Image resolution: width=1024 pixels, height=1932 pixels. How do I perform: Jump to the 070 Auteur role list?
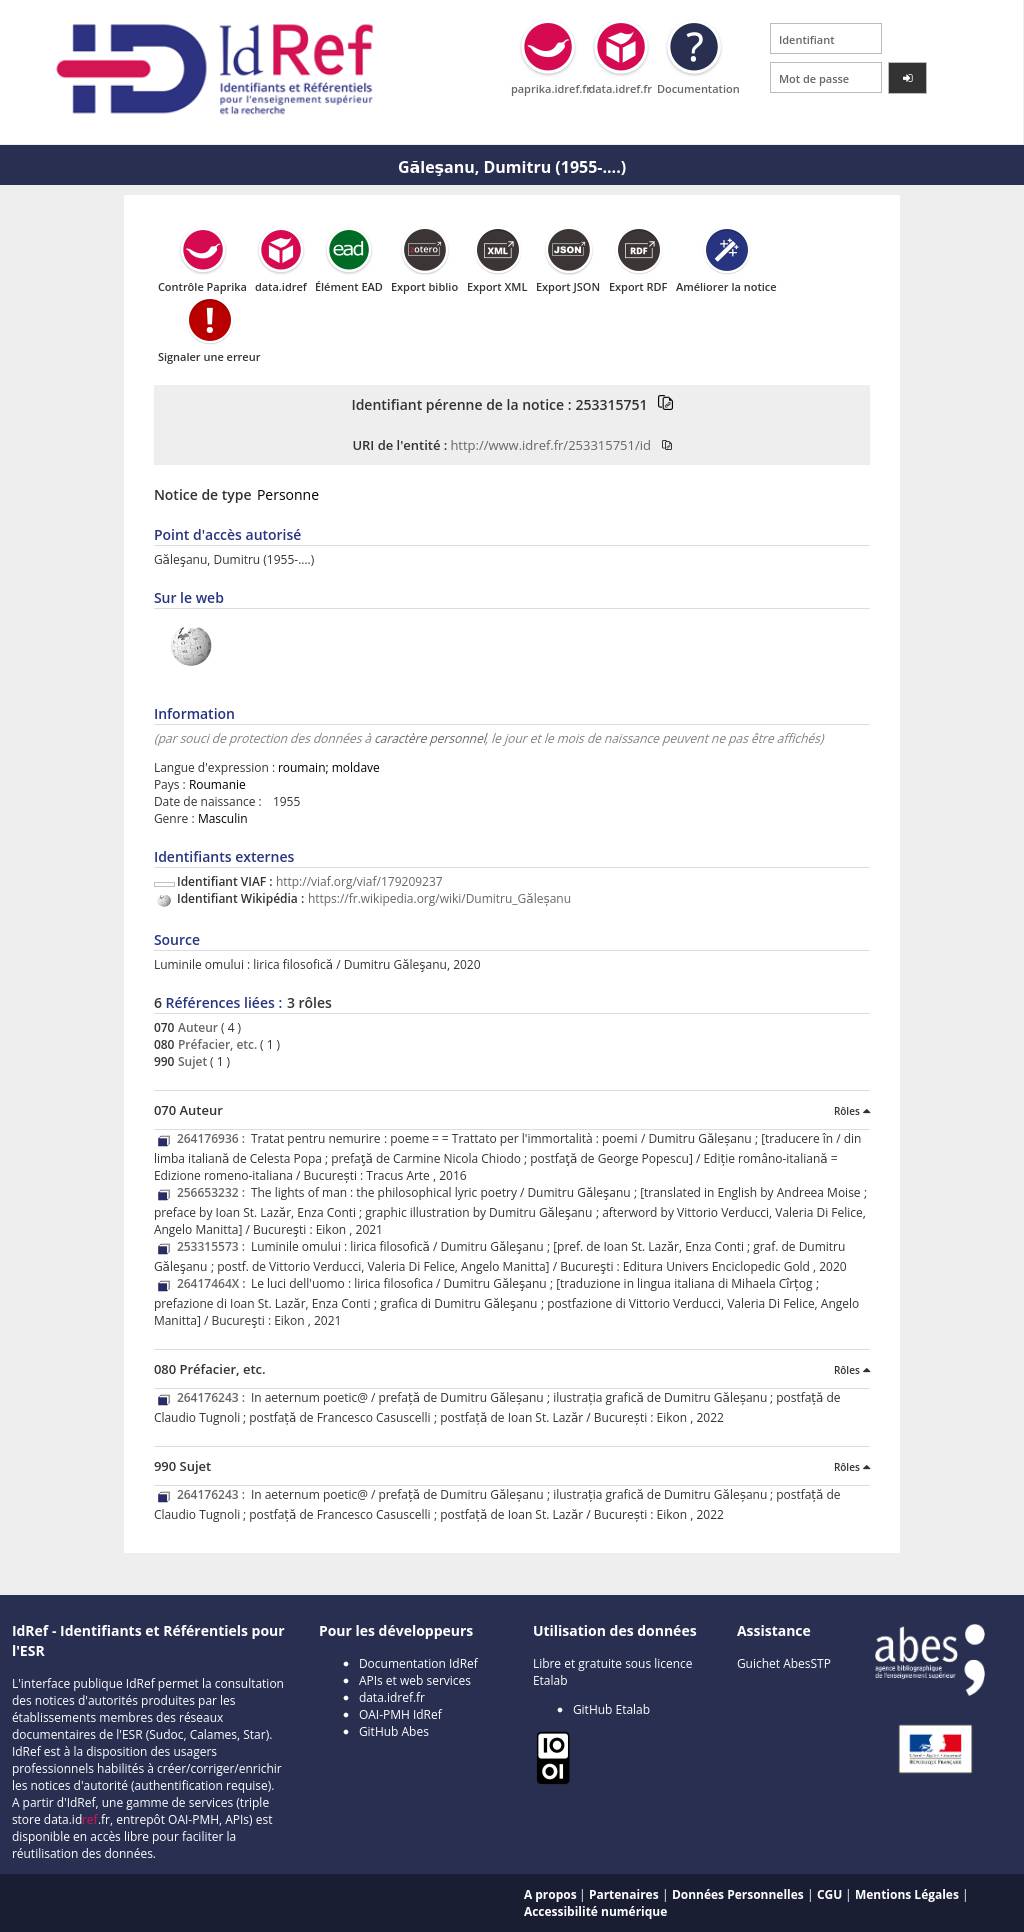click(198, 1027)
